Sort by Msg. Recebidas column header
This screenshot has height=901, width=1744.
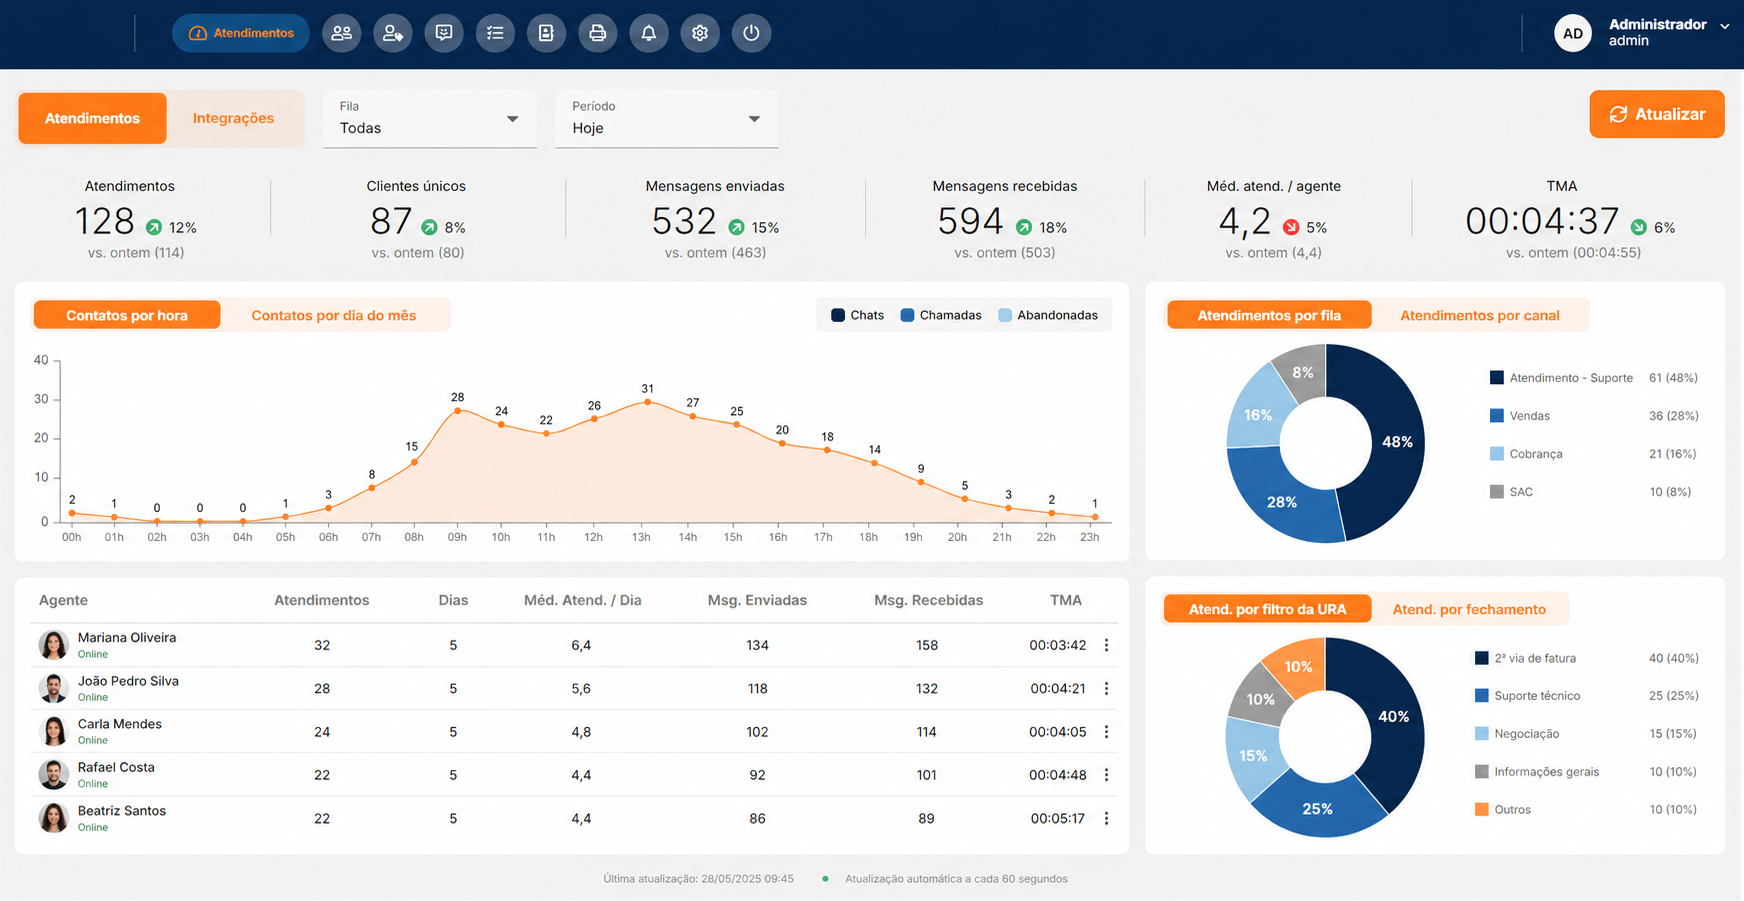(x=929, y=600)
